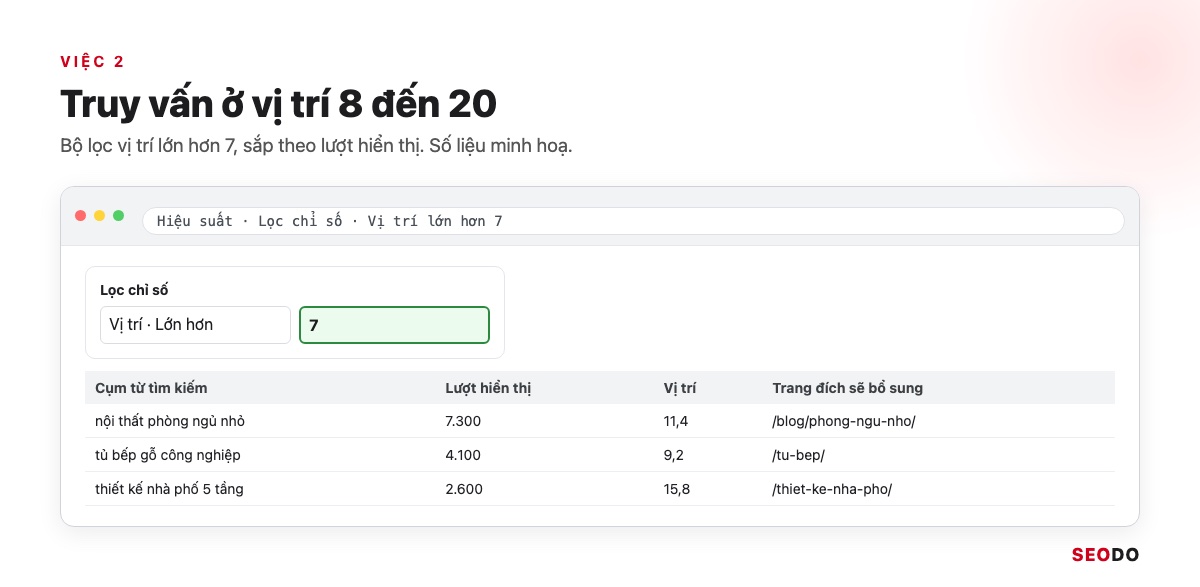Viewport: 1200px width, 587px height.
Task: Click the position value 9,2
Action: 673,455
